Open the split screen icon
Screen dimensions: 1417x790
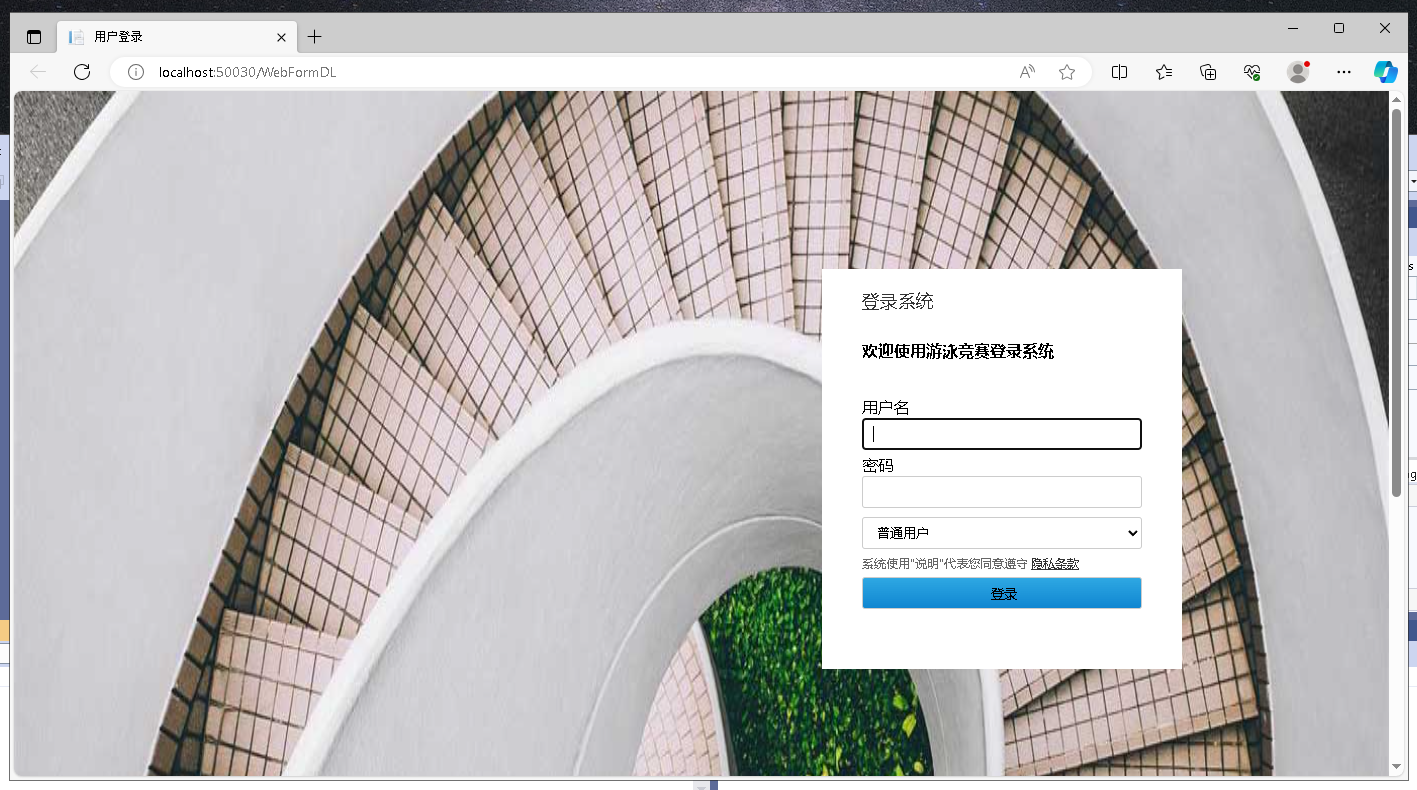(x=1120, y=72)
